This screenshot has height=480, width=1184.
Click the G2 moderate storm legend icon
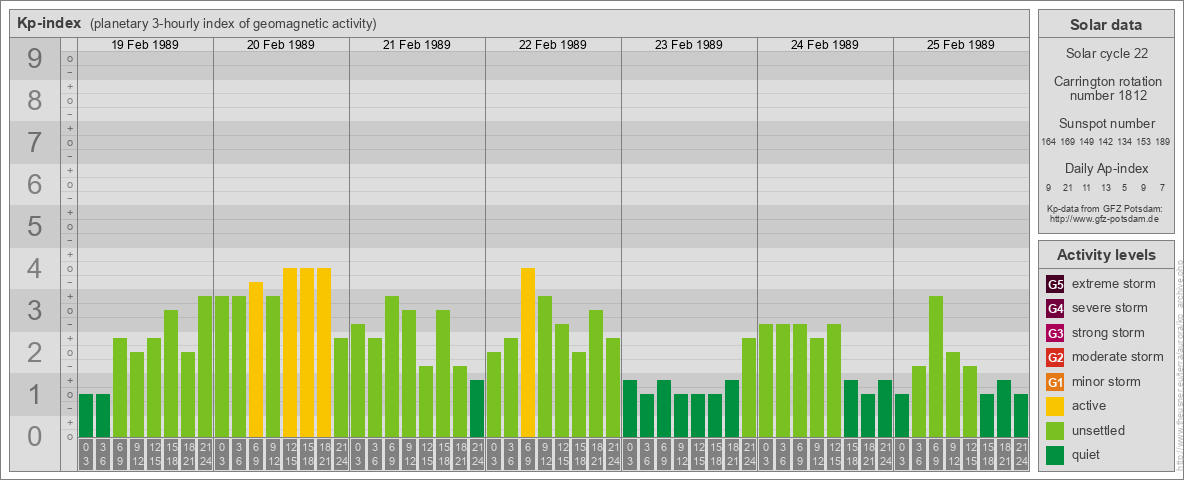coord(1055,357)
